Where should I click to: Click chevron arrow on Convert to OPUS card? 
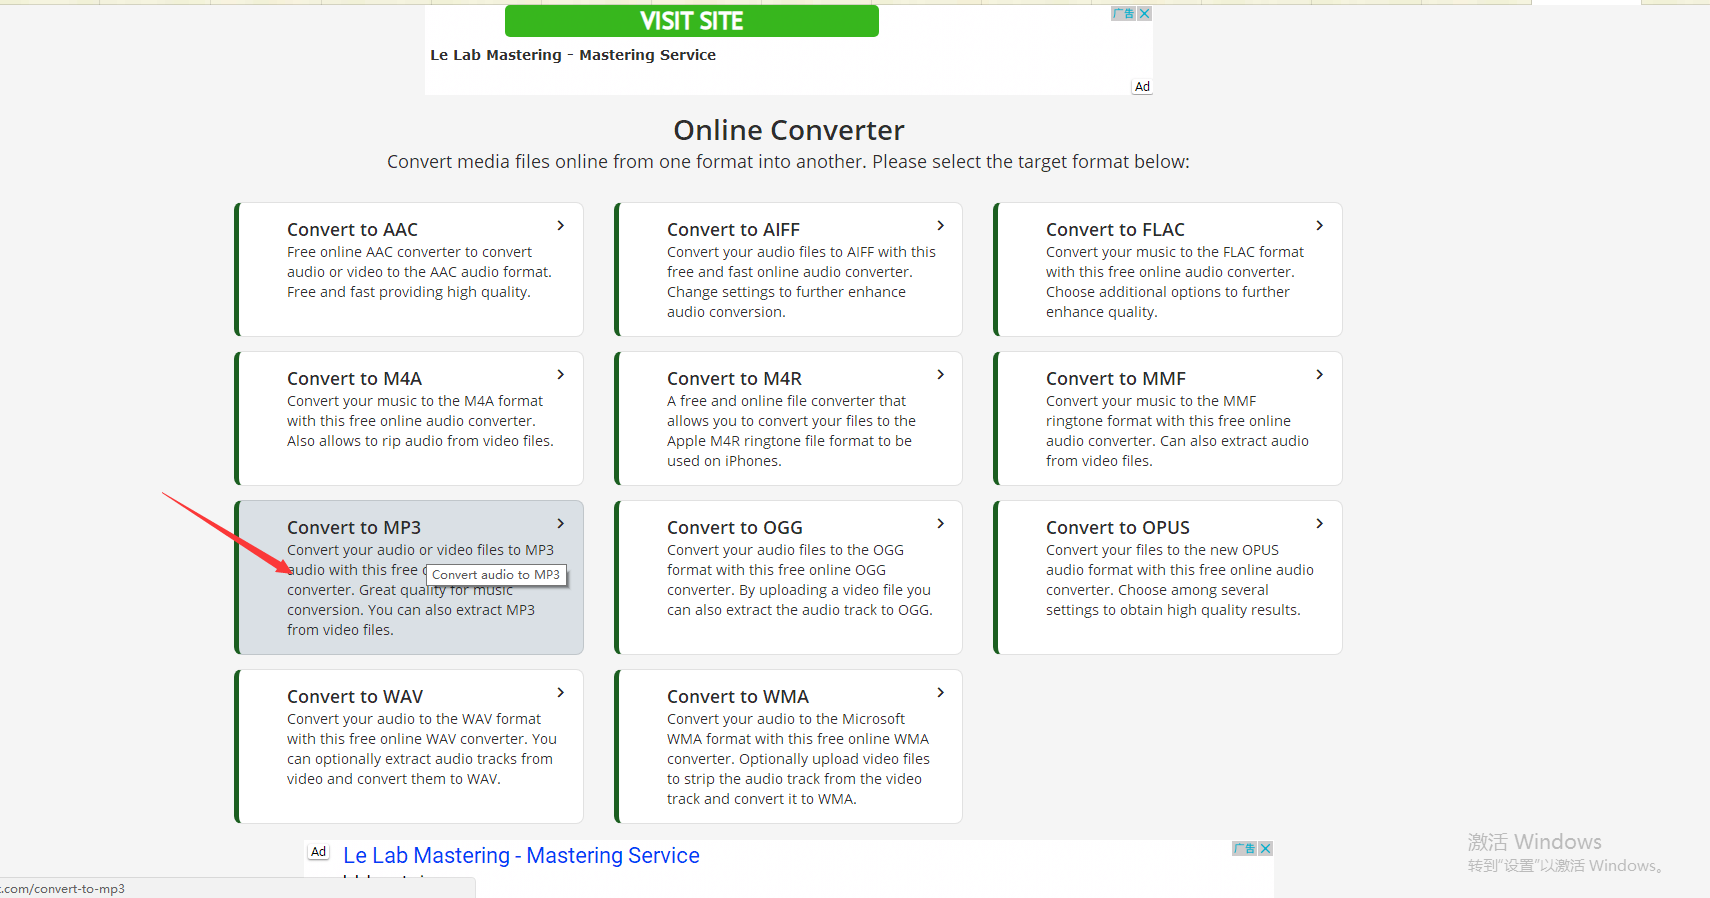[x=1320, y=524]
